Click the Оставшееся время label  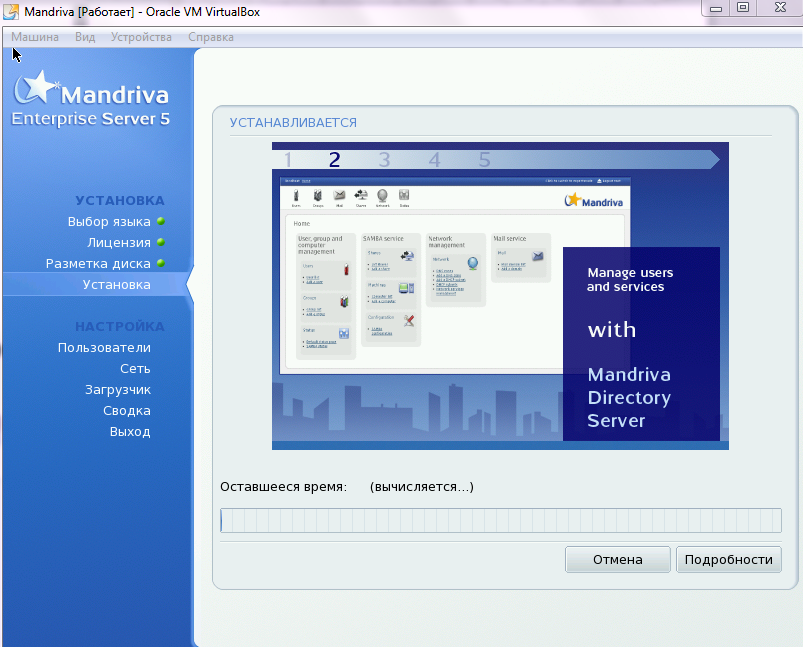pos(283,487)
